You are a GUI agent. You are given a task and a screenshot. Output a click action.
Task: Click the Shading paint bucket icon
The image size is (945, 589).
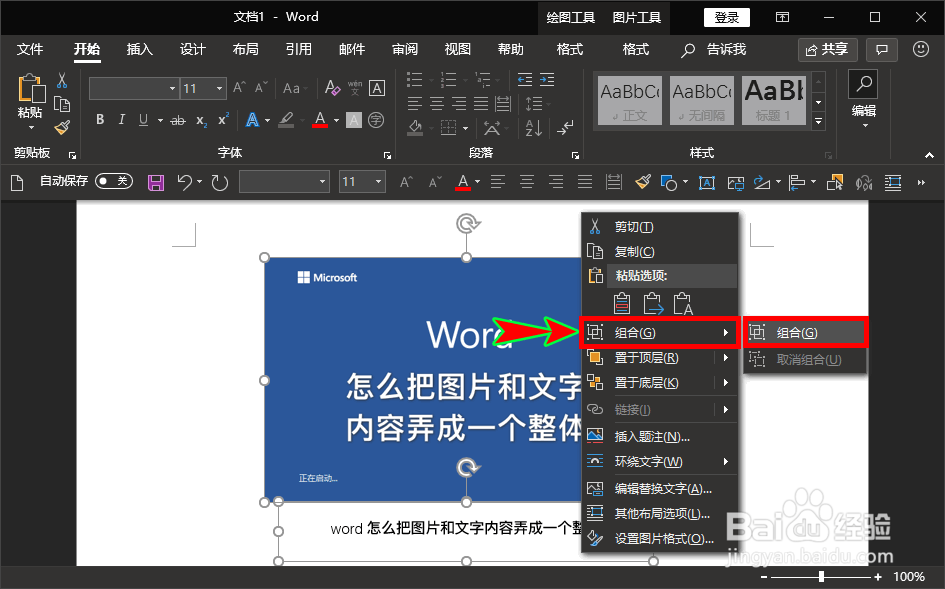(415, 128)
